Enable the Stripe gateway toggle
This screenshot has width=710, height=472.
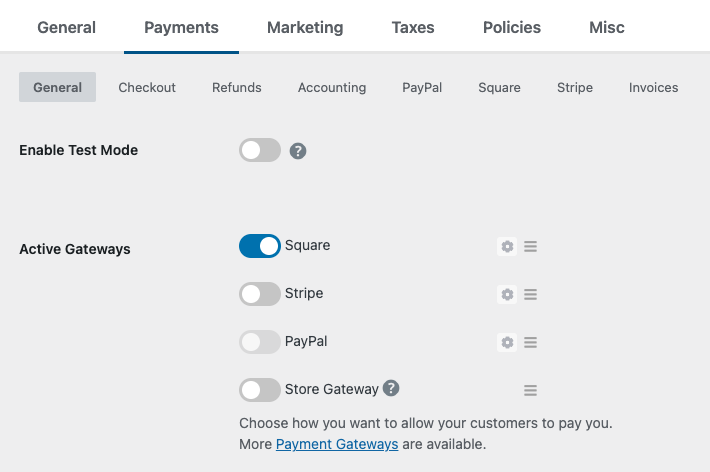tap(260, 294)
